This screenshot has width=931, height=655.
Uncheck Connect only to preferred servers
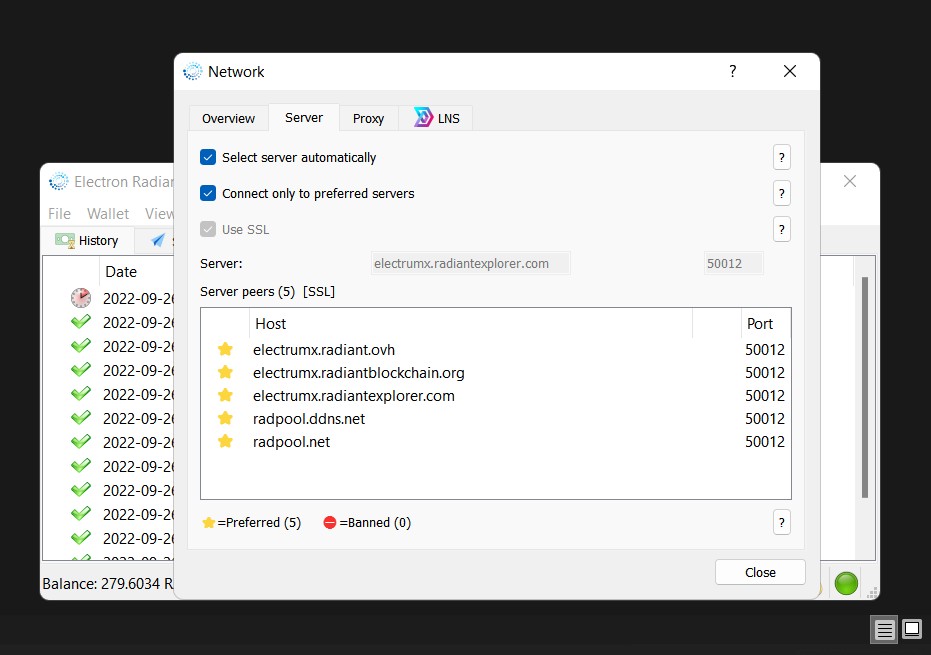coord(208,194)
